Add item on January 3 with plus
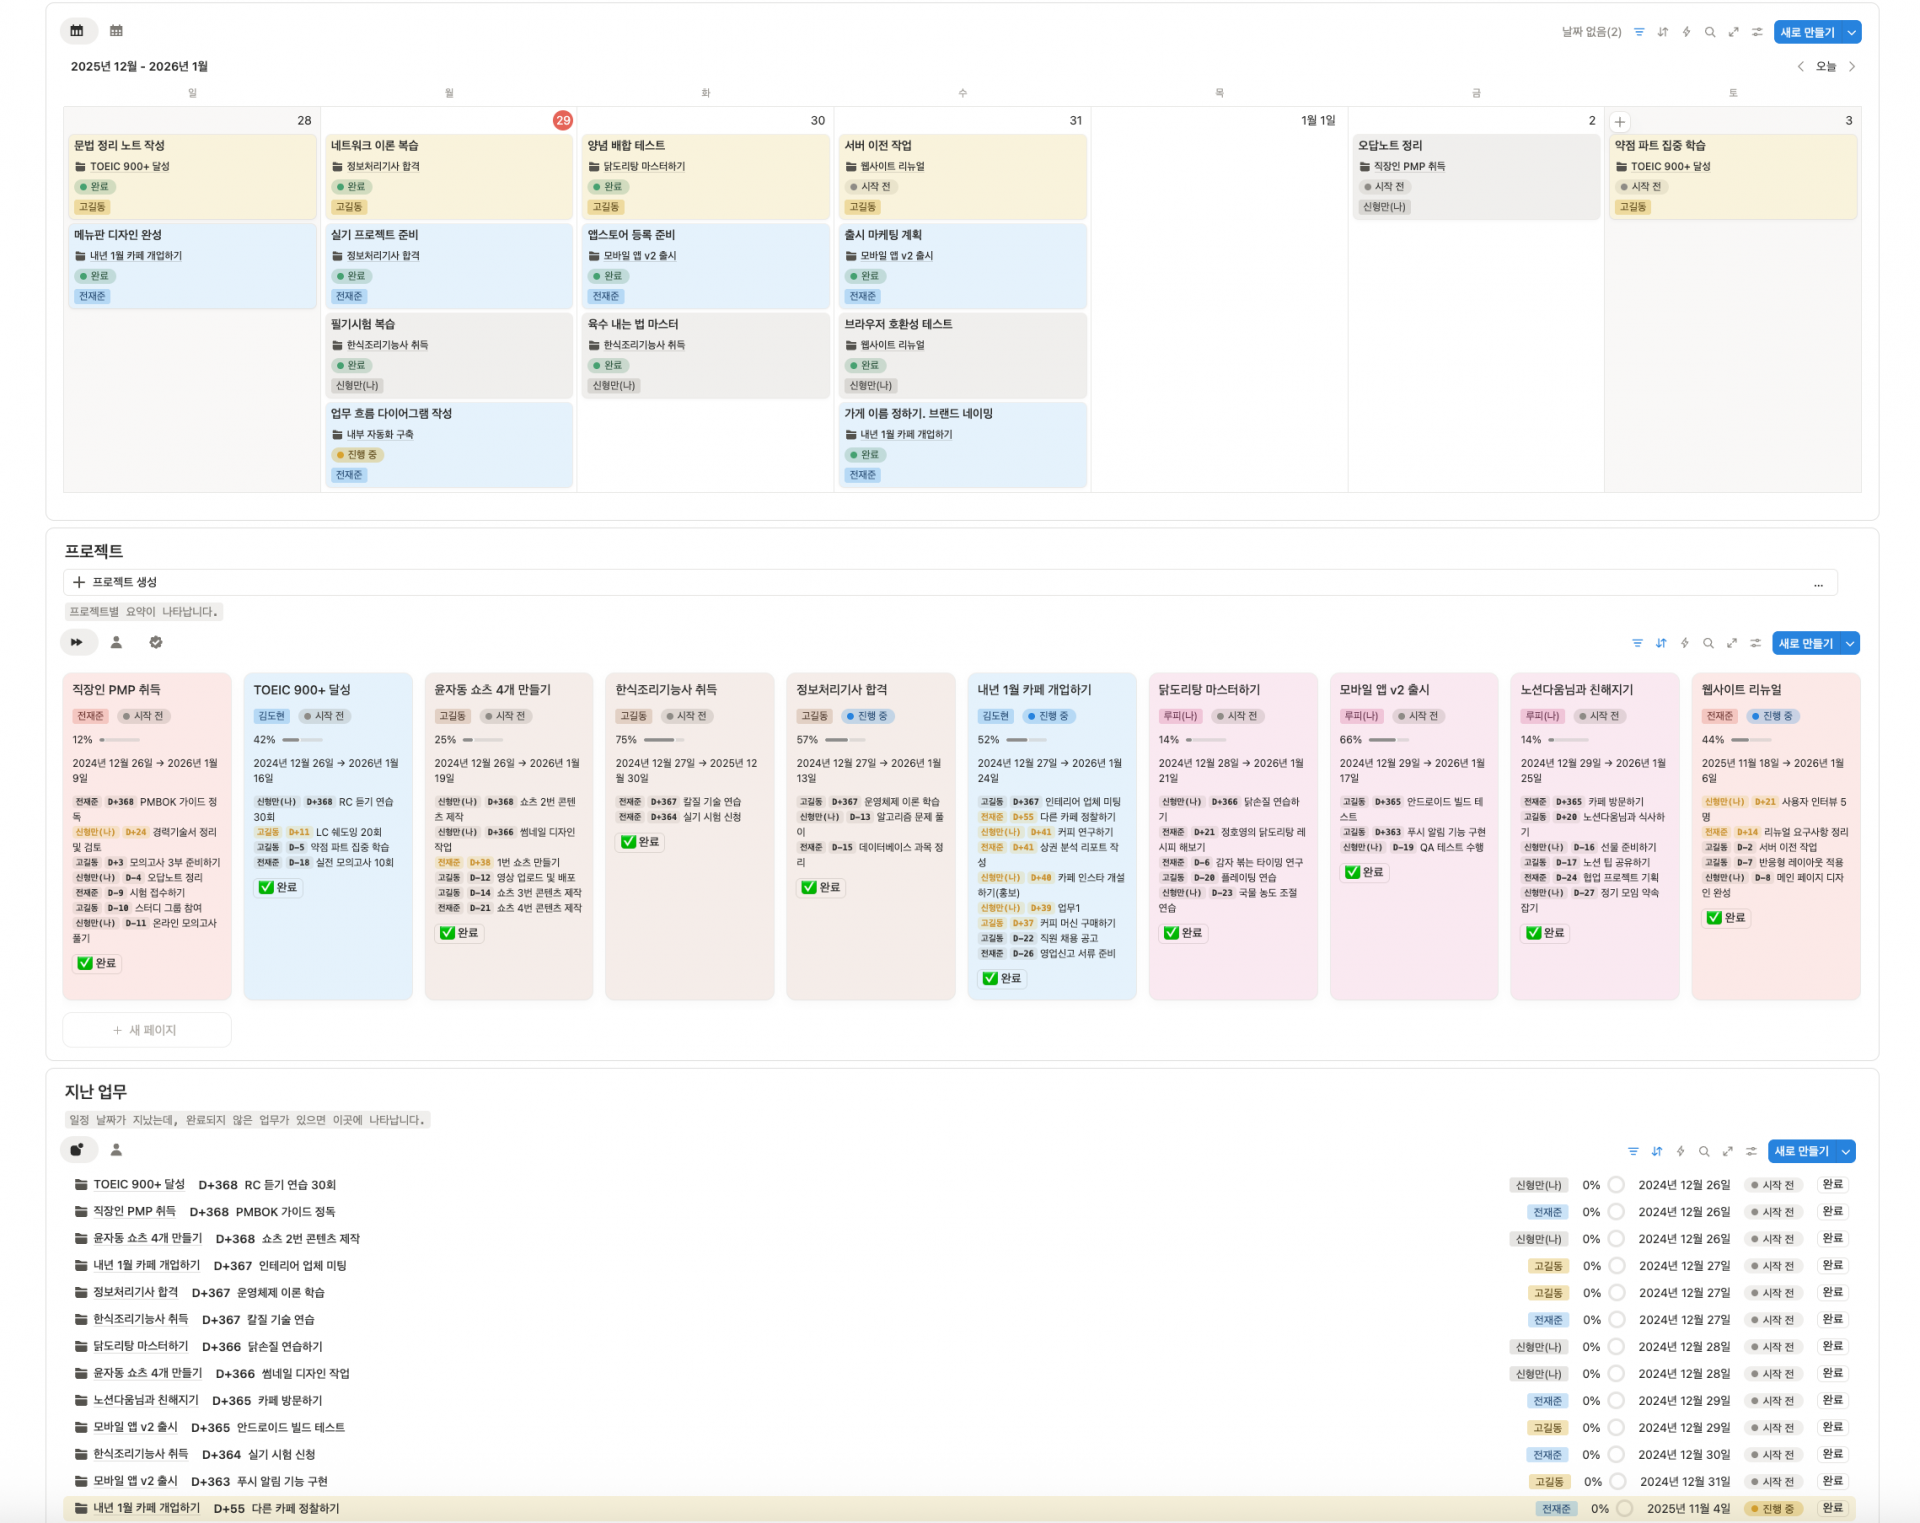Viewport: 1920px width, 1523px height. (1620, 121)
